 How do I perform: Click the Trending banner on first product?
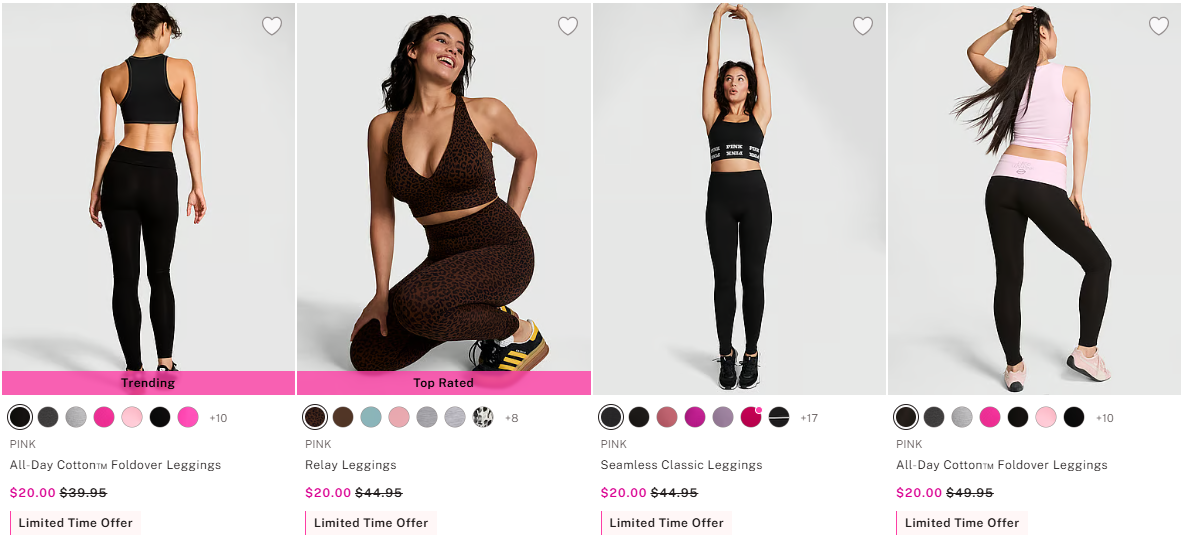(x=148, y=383)
